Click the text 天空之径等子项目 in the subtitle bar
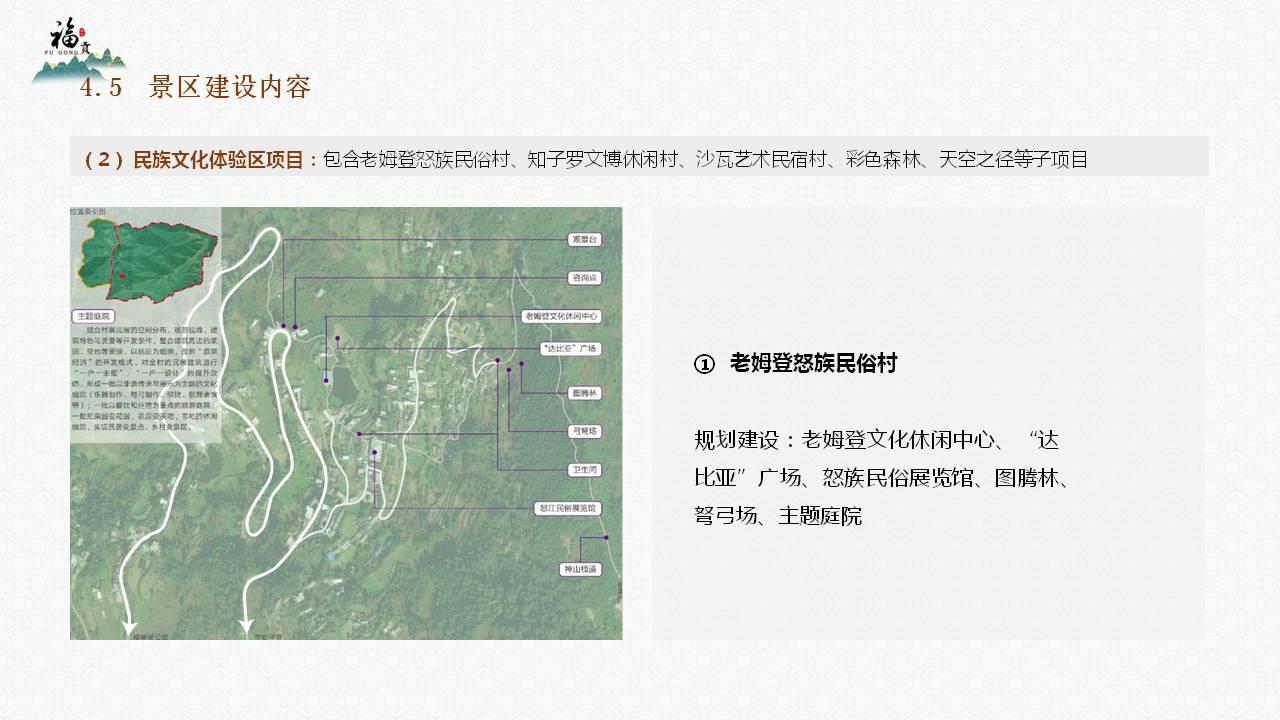This screenshot has height=720, width=1280. click(x=1013, y=159)
